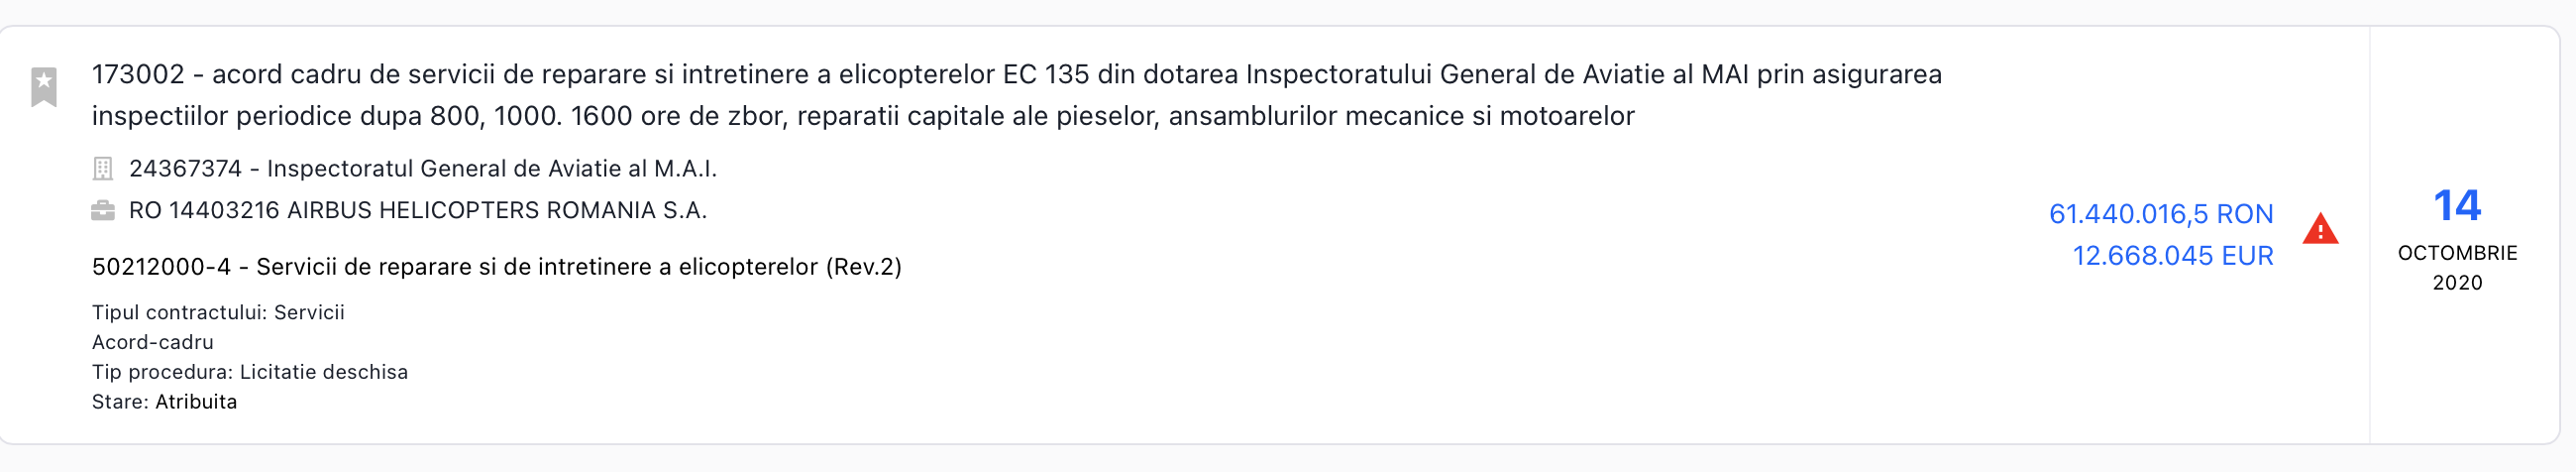Viewport: 2576px width, 472px height.
Task: Click the "Tipul contractului: Servicii" line
Action: coord(218,313)
